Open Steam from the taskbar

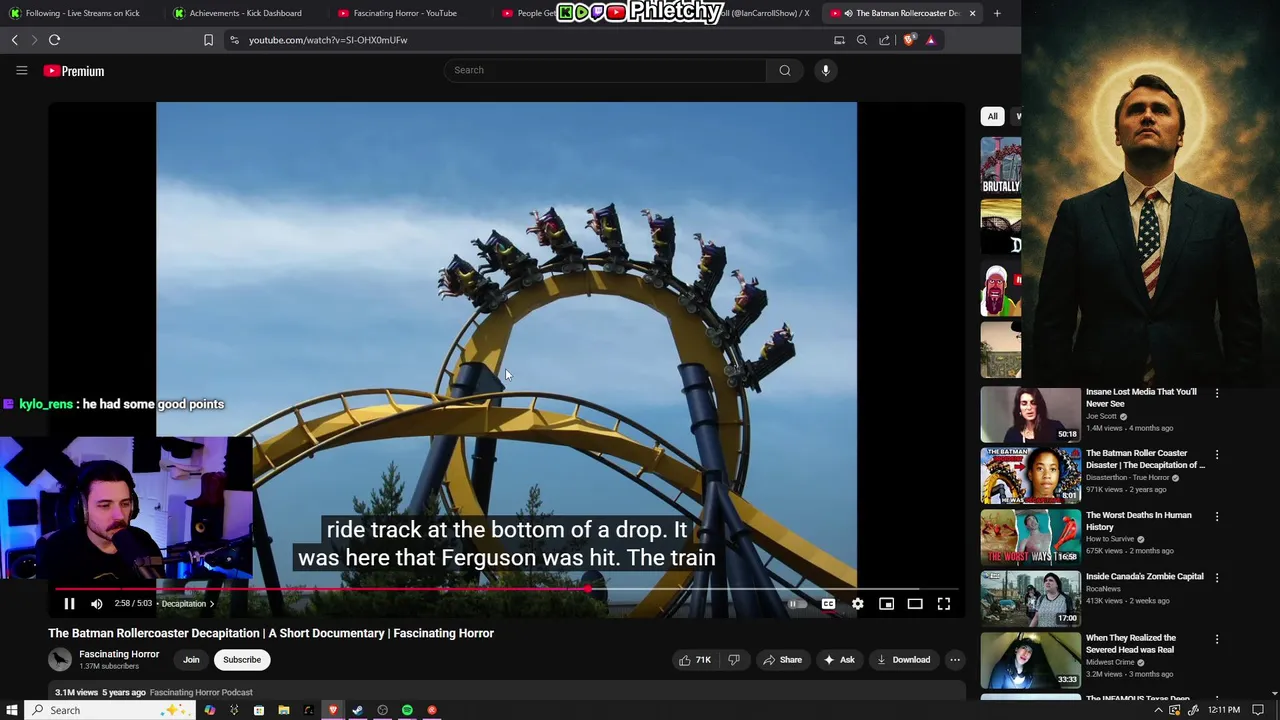click(357, 710)
